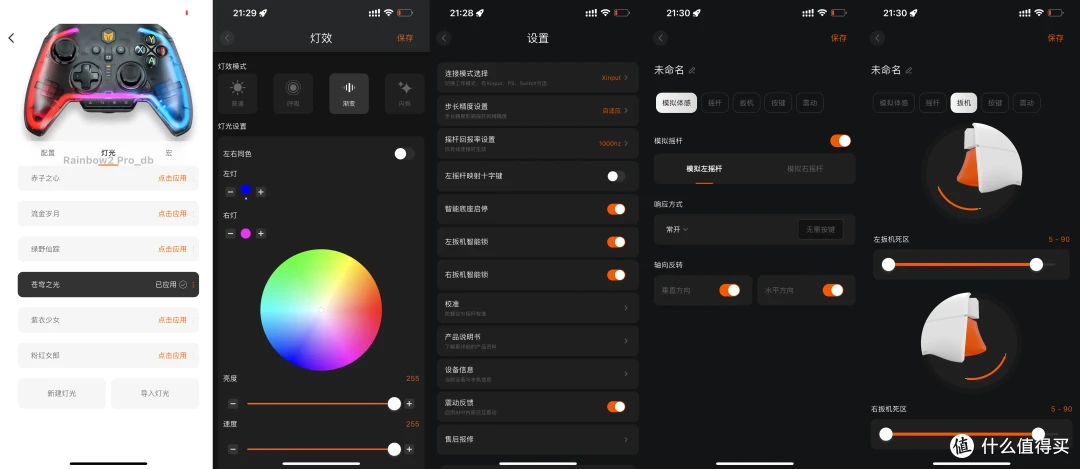Open more options dots for 绿野仙踪
1080x469 pixels.
click(x=194, y=249)
